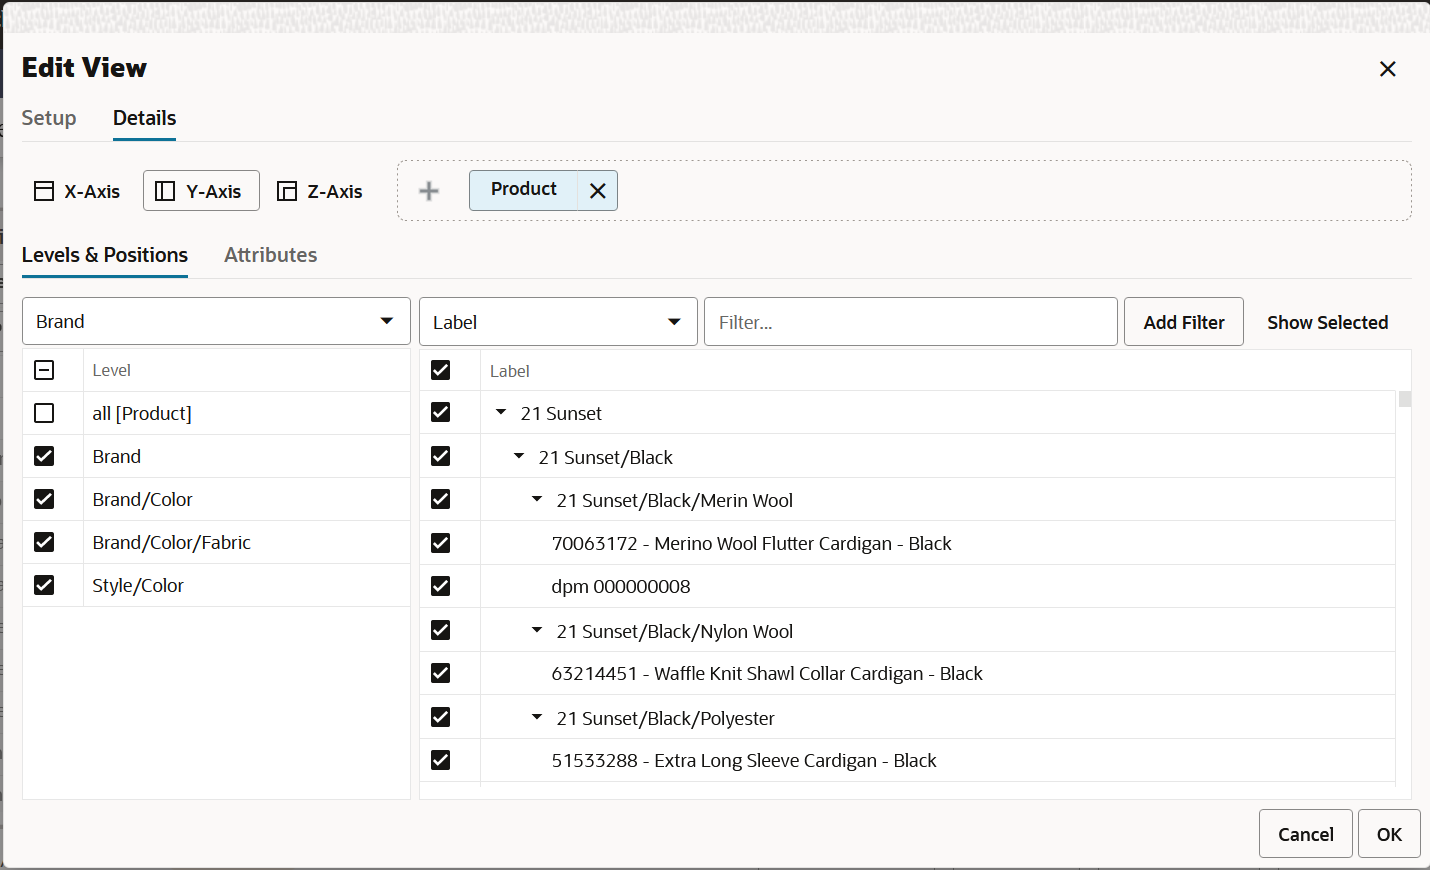The height and width of the screenshot is (870, 1430).
Task: Select the X-Axis layout icon
Action: 44,191
